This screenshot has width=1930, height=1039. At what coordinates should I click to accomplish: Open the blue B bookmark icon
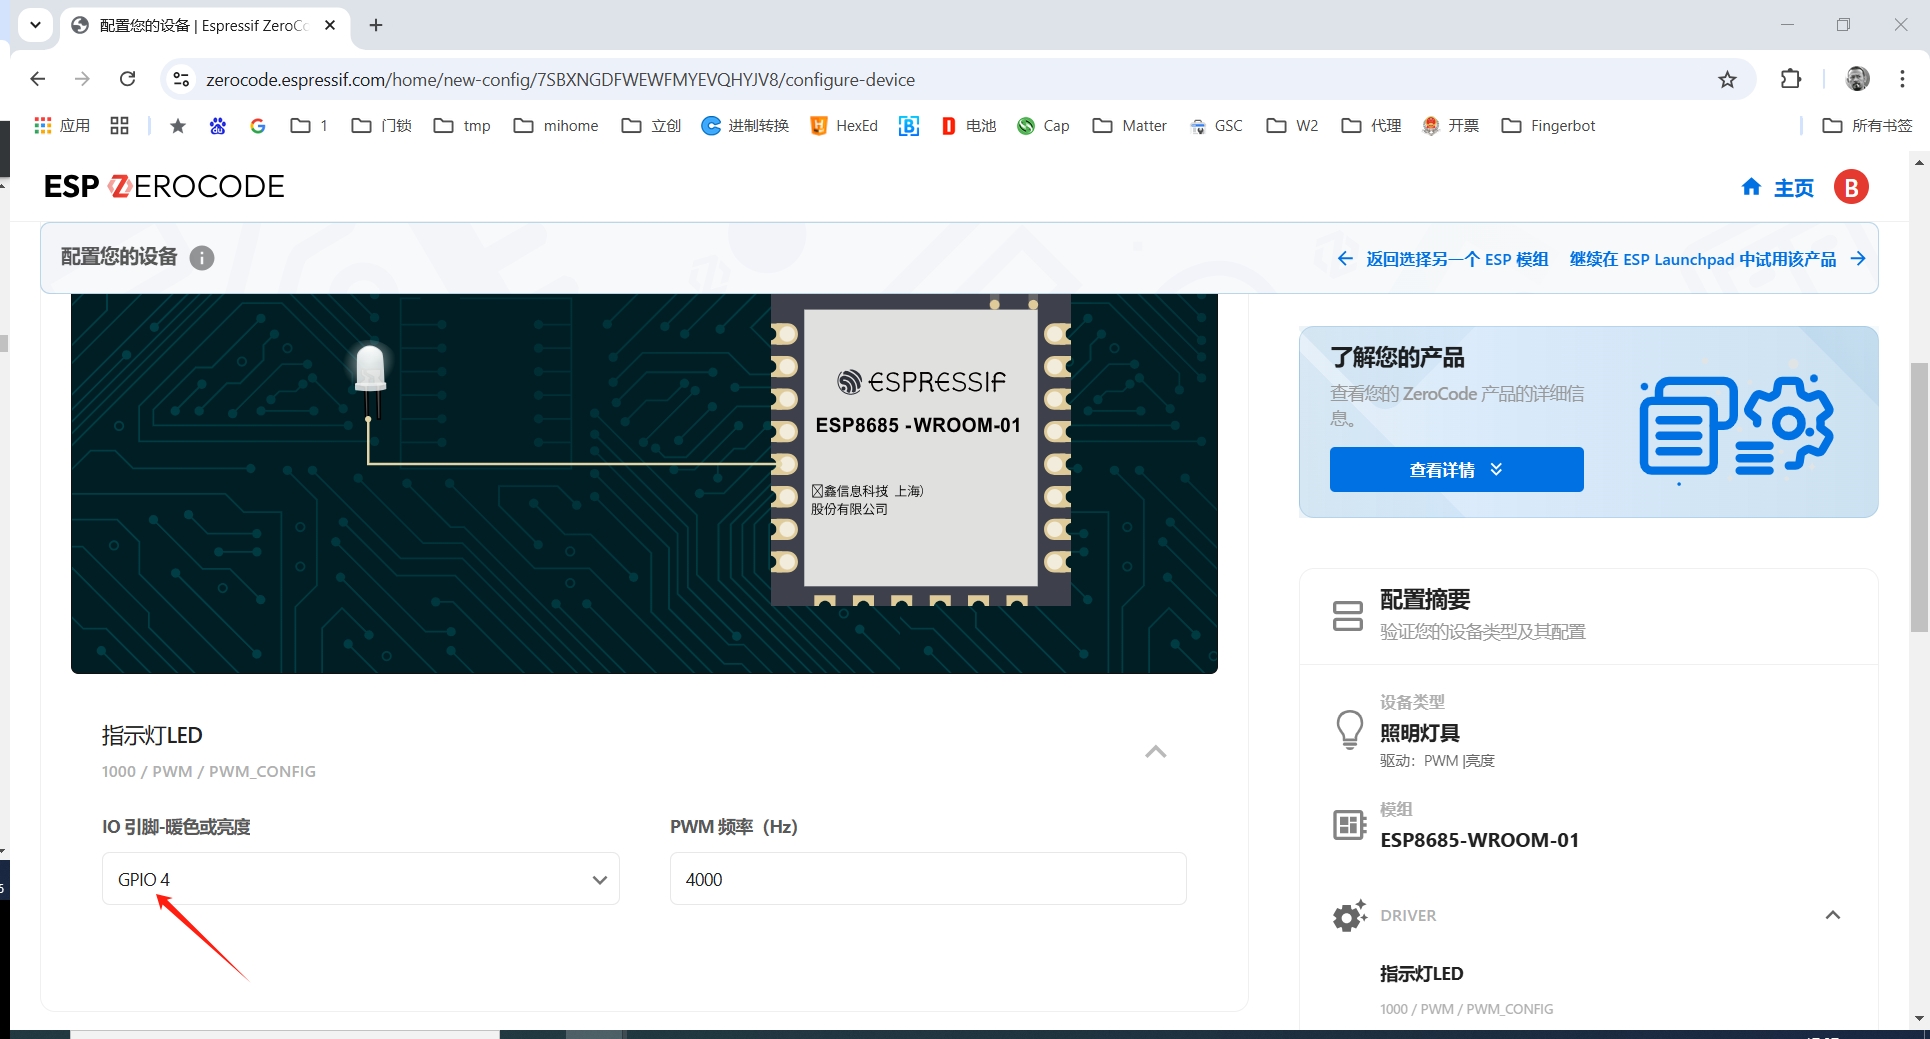pyautogui.click(x=909, y=125)
